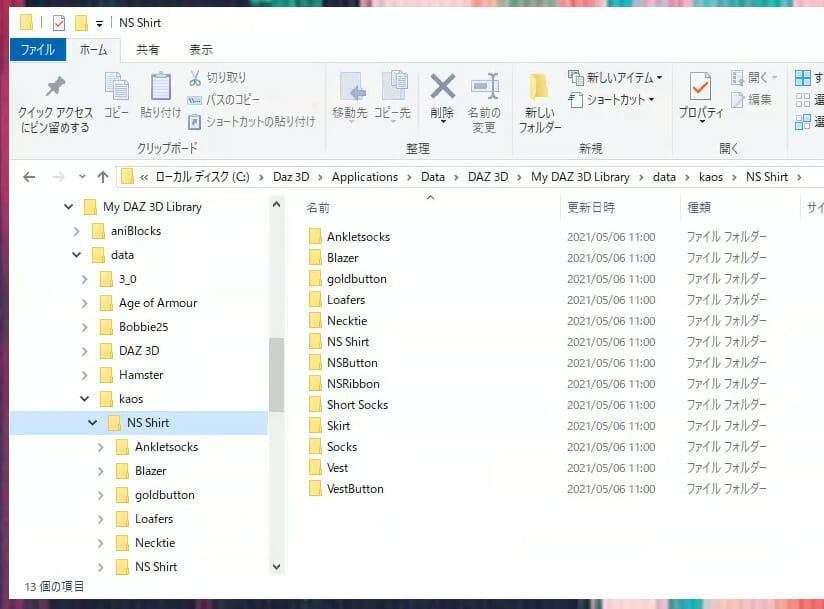
Task: Click Daz 3D in address breadcrumb
Action: [x=291, y=177]
